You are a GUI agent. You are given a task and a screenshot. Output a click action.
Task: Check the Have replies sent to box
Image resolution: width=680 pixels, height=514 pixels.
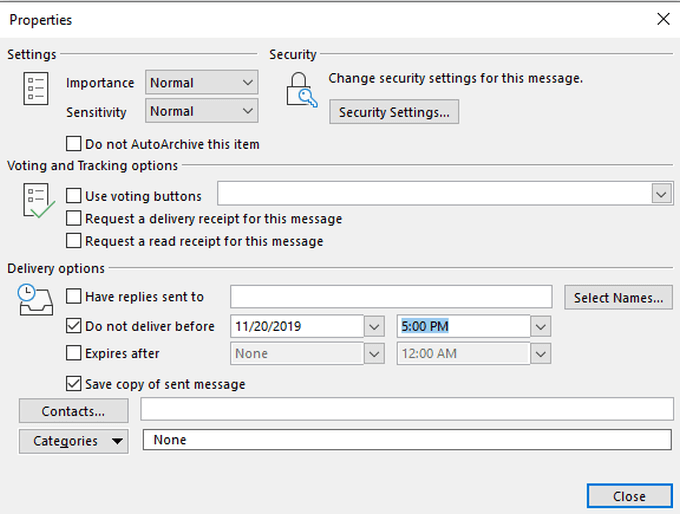(74, 297)
